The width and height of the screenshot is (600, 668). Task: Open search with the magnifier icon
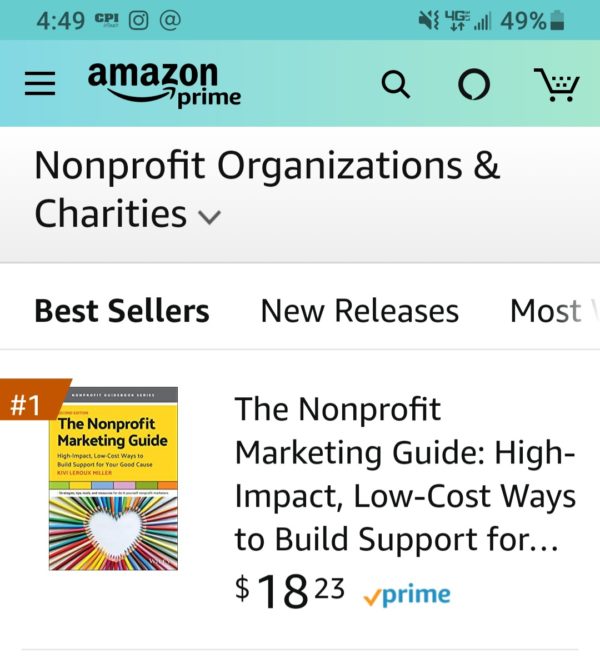coord(395,84)
